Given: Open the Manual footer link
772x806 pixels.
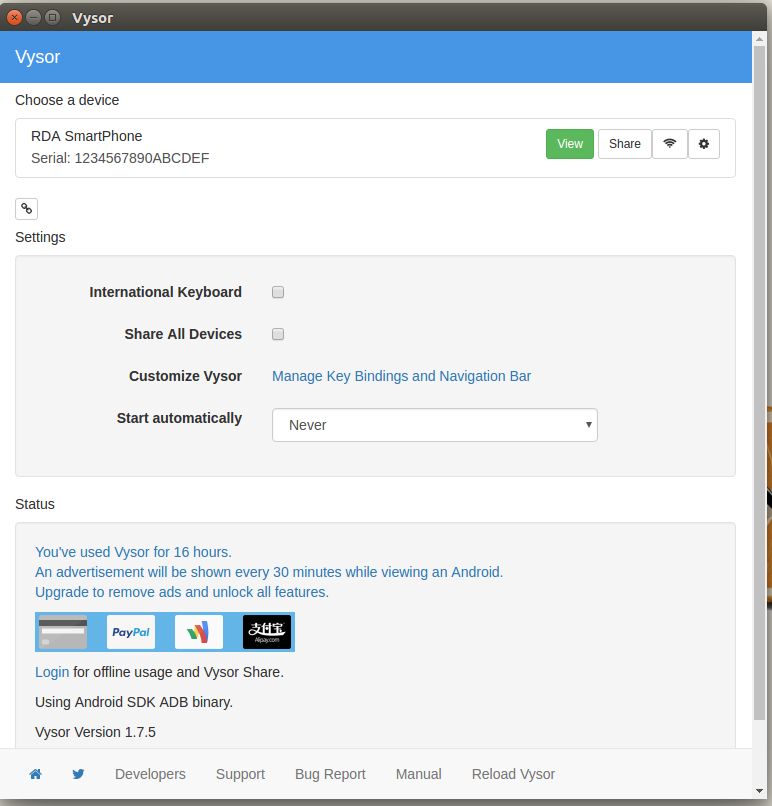Looking at the screenshot, I should 419,774.
